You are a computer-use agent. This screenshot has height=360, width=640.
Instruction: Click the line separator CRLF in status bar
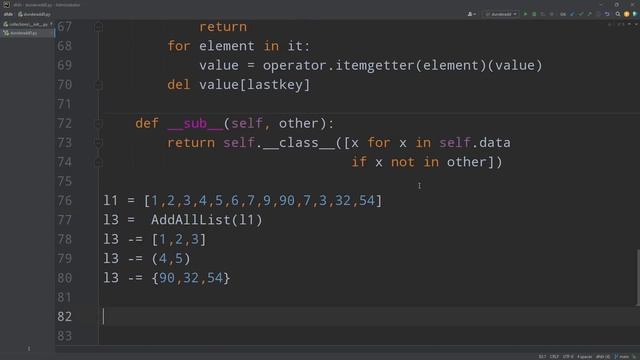point(554,357)
